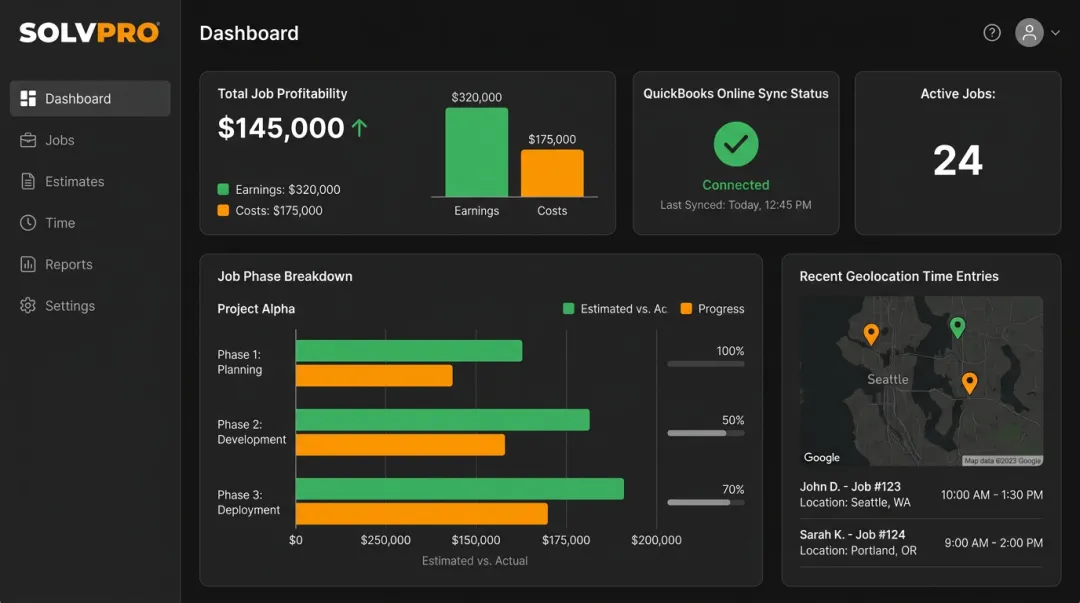The image size is (1080, 603).
Task: Click the $145,000 profitability total
Action: 281,127
